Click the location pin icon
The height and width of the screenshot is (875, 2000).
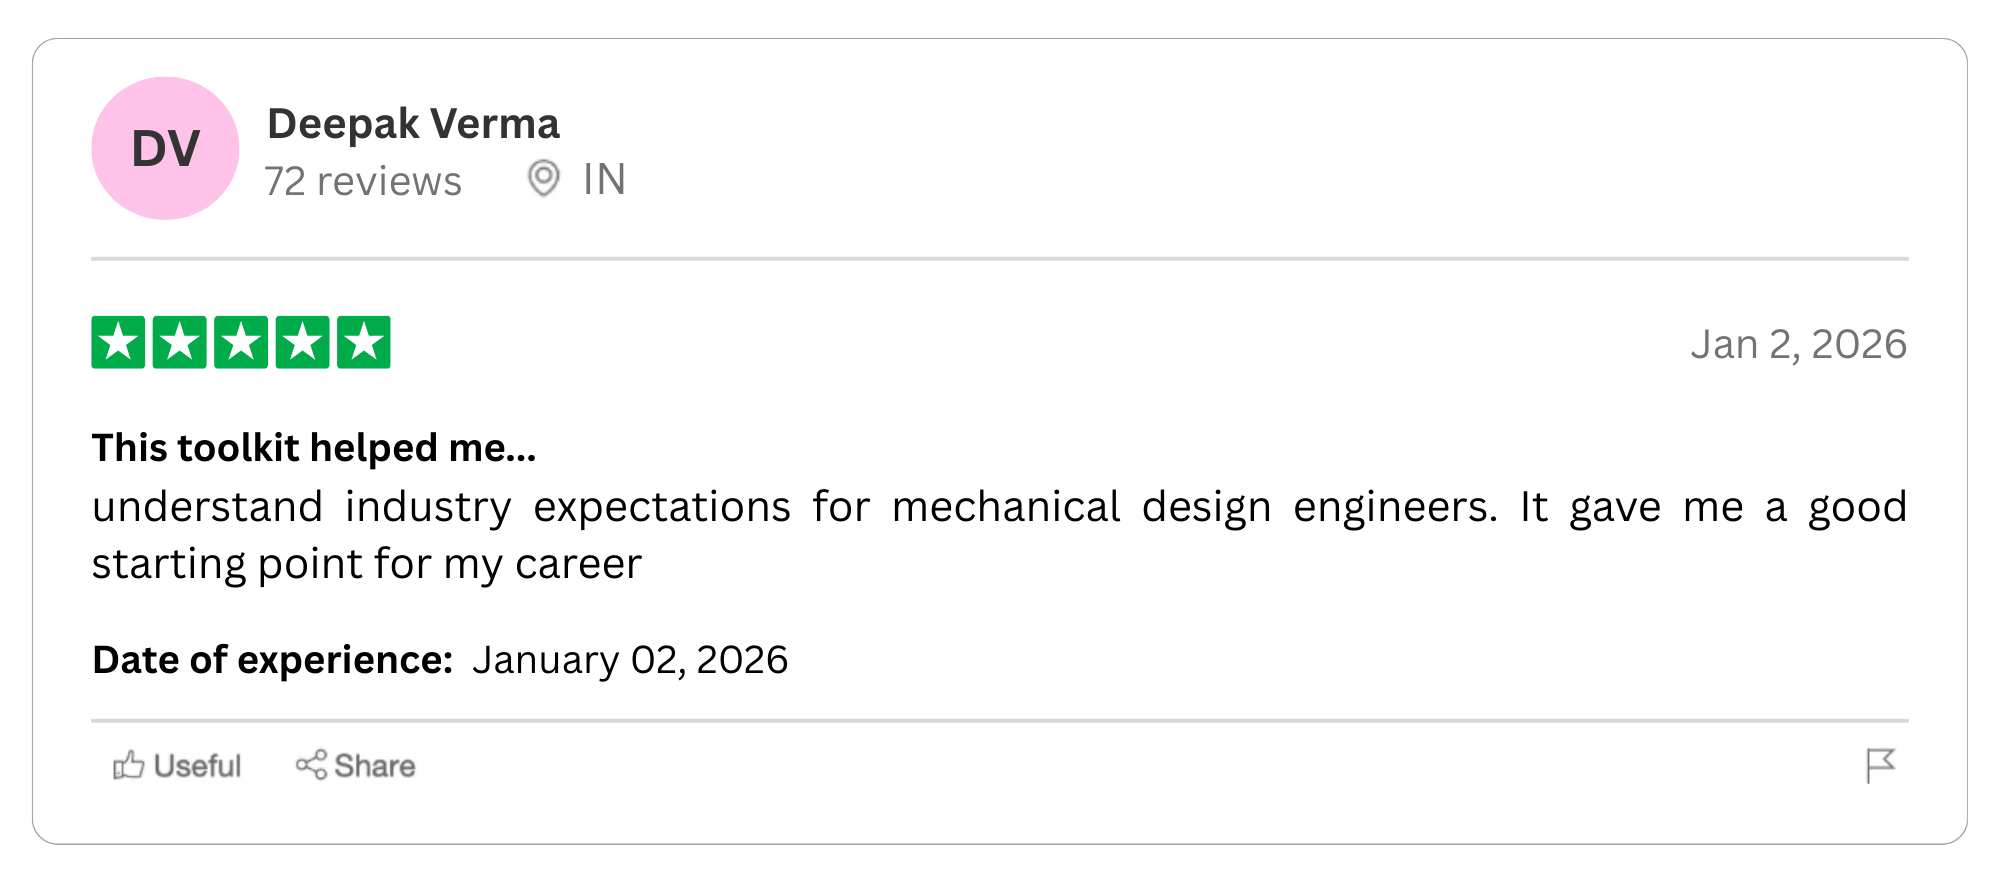pos(543,179)
